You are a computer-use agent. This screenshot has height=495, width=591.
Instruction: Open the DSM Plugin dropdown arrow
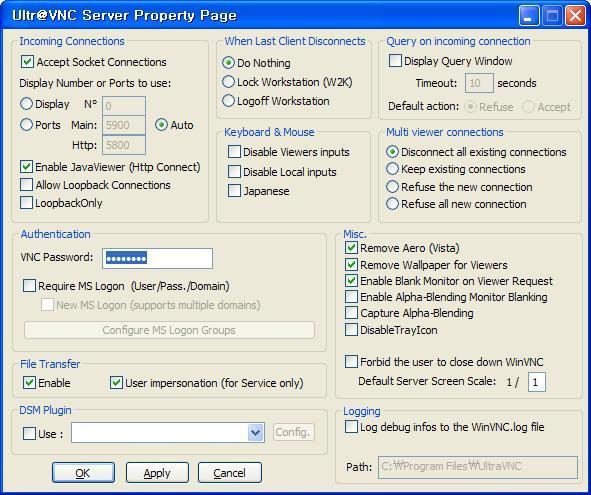[256, 432]
